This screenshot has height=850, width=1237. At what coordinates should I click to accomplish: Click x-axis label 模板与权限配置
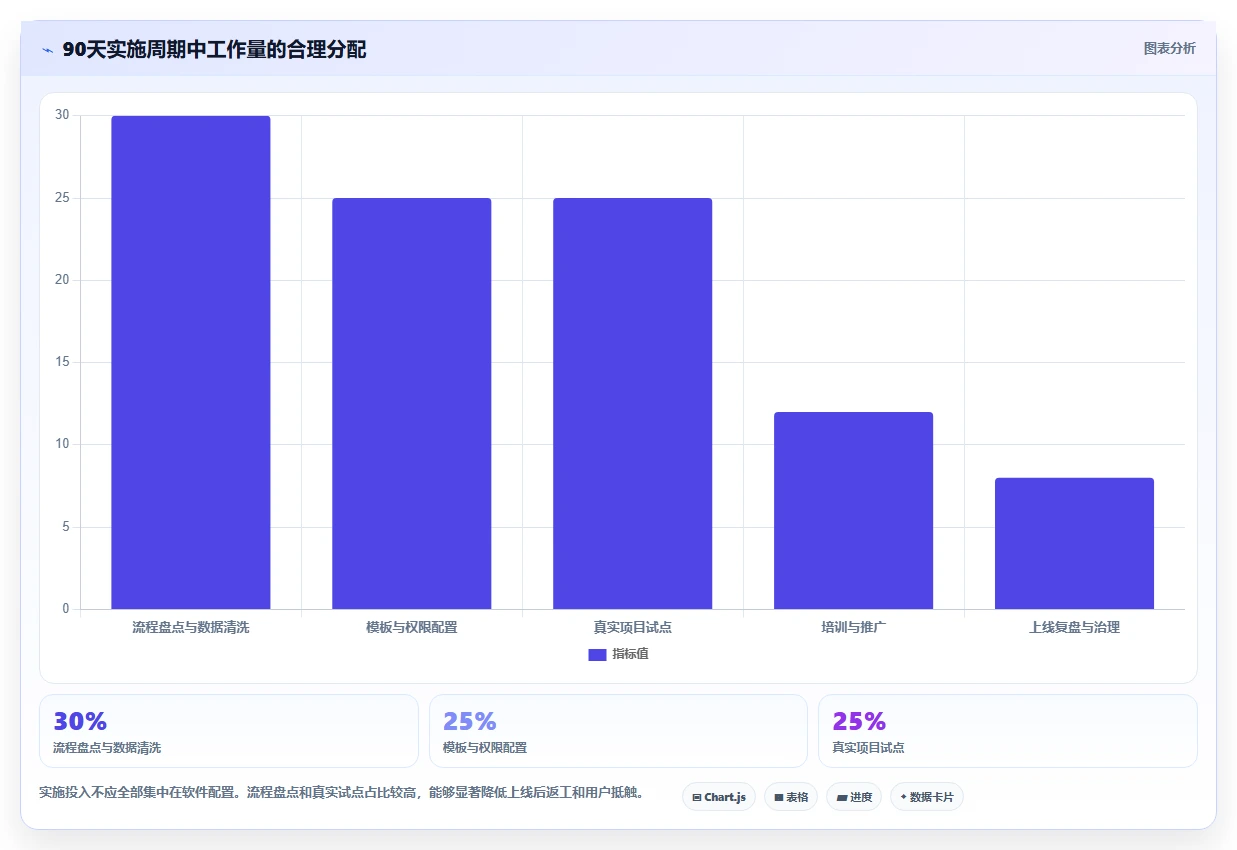[x=411, y=628]
